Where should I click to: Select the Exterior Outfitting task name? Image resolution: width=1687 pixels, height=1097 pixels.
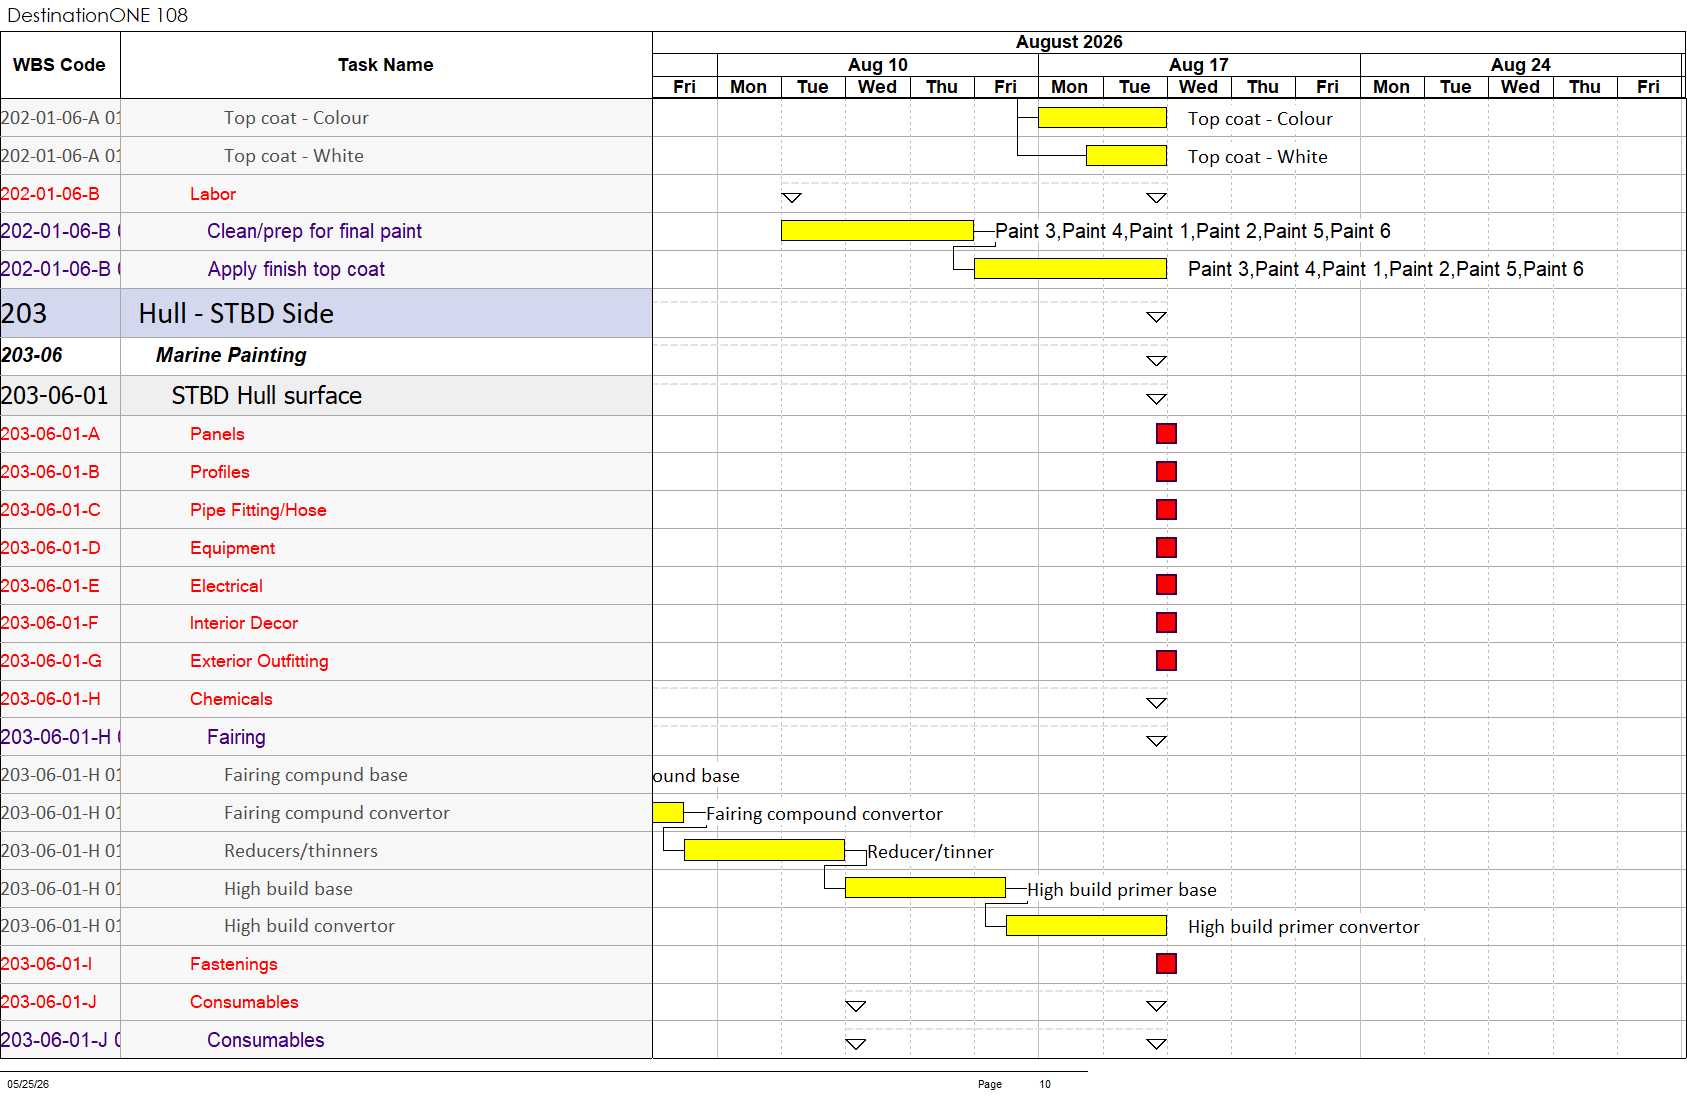tap(259, 661)
